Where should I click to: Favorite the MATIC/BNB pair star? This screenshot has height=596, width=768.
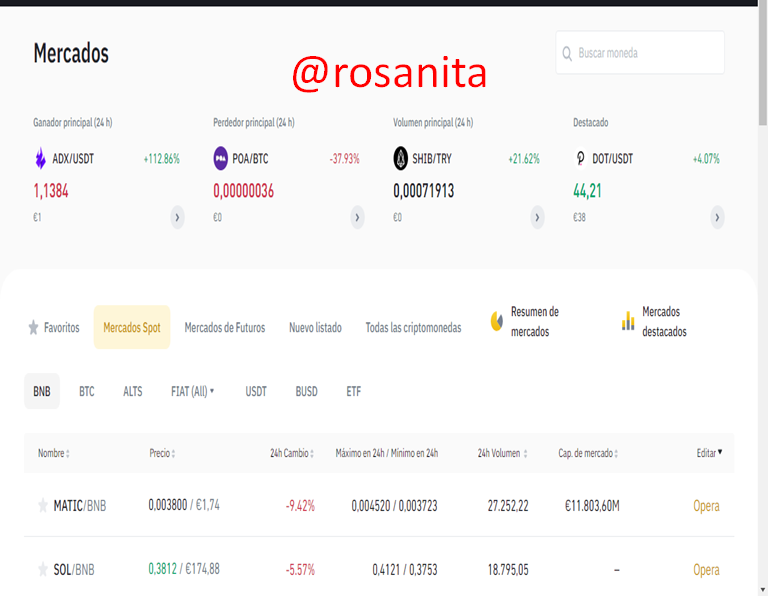(x=43, y=505)
